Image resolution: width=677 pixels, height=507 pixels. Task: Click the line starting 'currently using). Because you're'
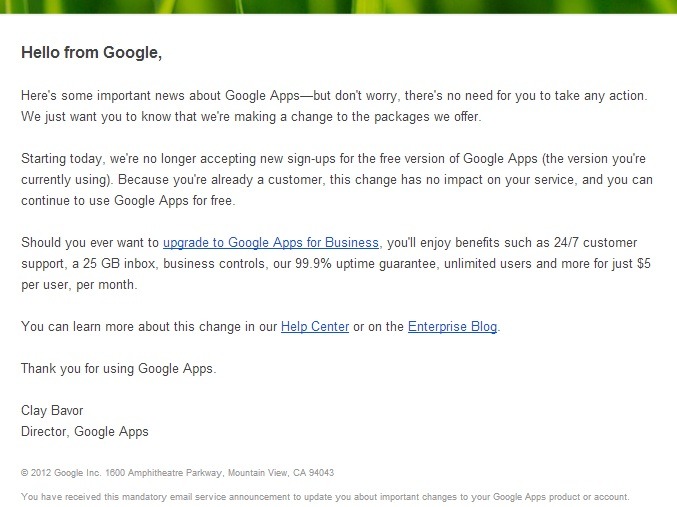[337, 180]
